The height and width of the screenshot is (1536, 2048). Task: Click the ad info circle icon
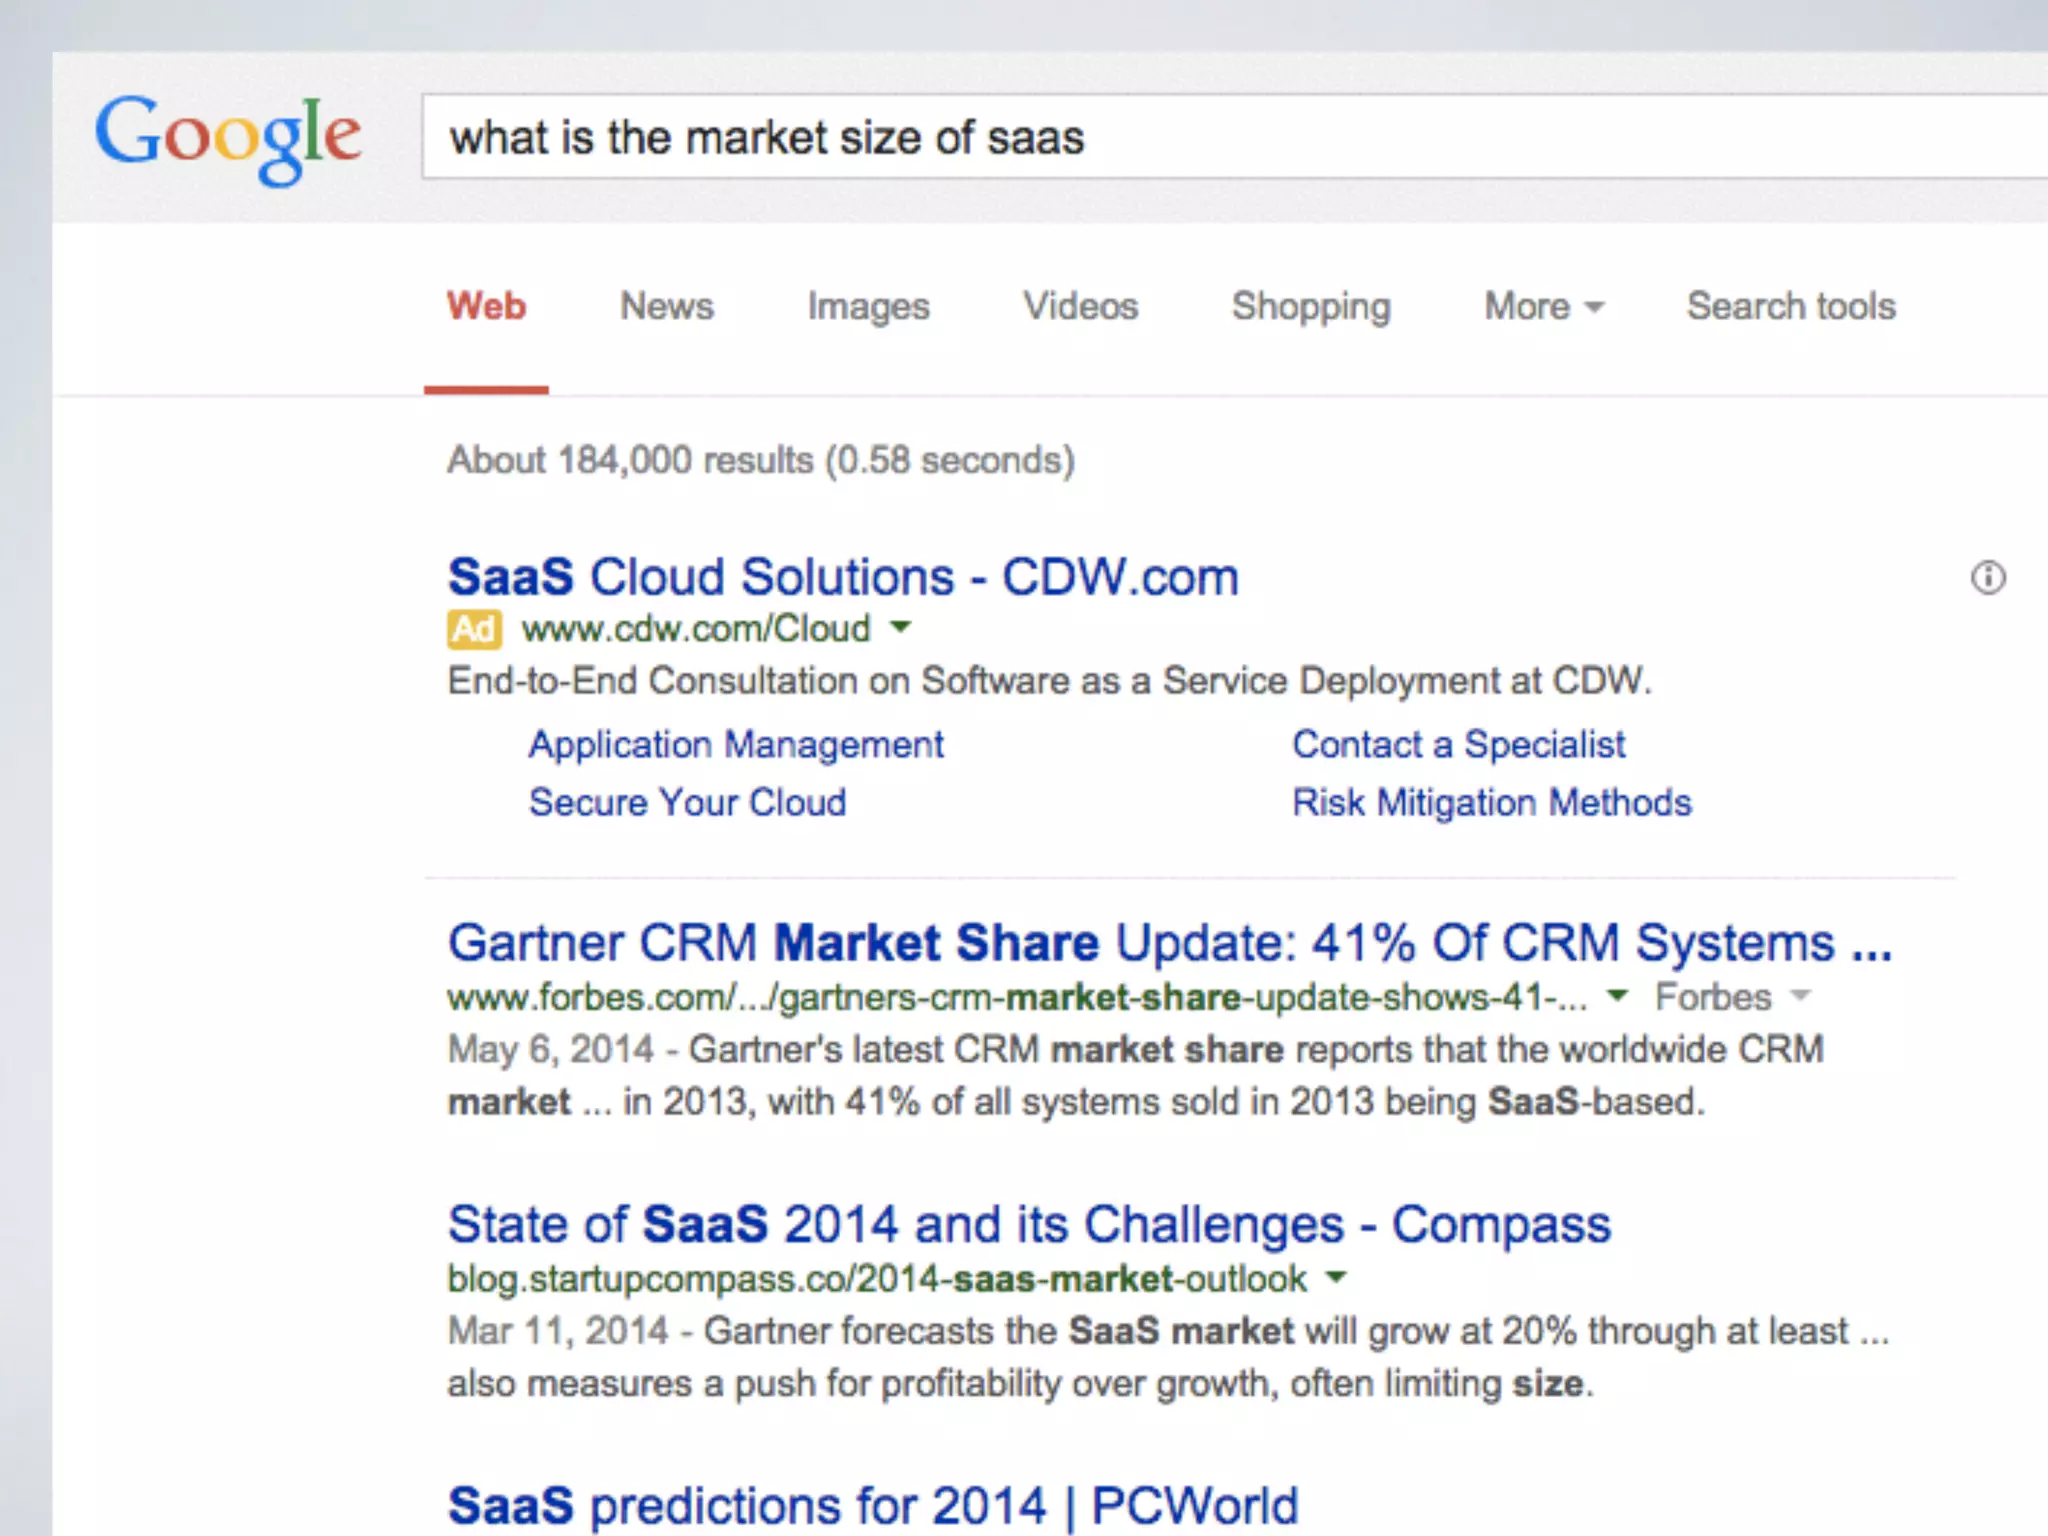(x=1988, y=577)
